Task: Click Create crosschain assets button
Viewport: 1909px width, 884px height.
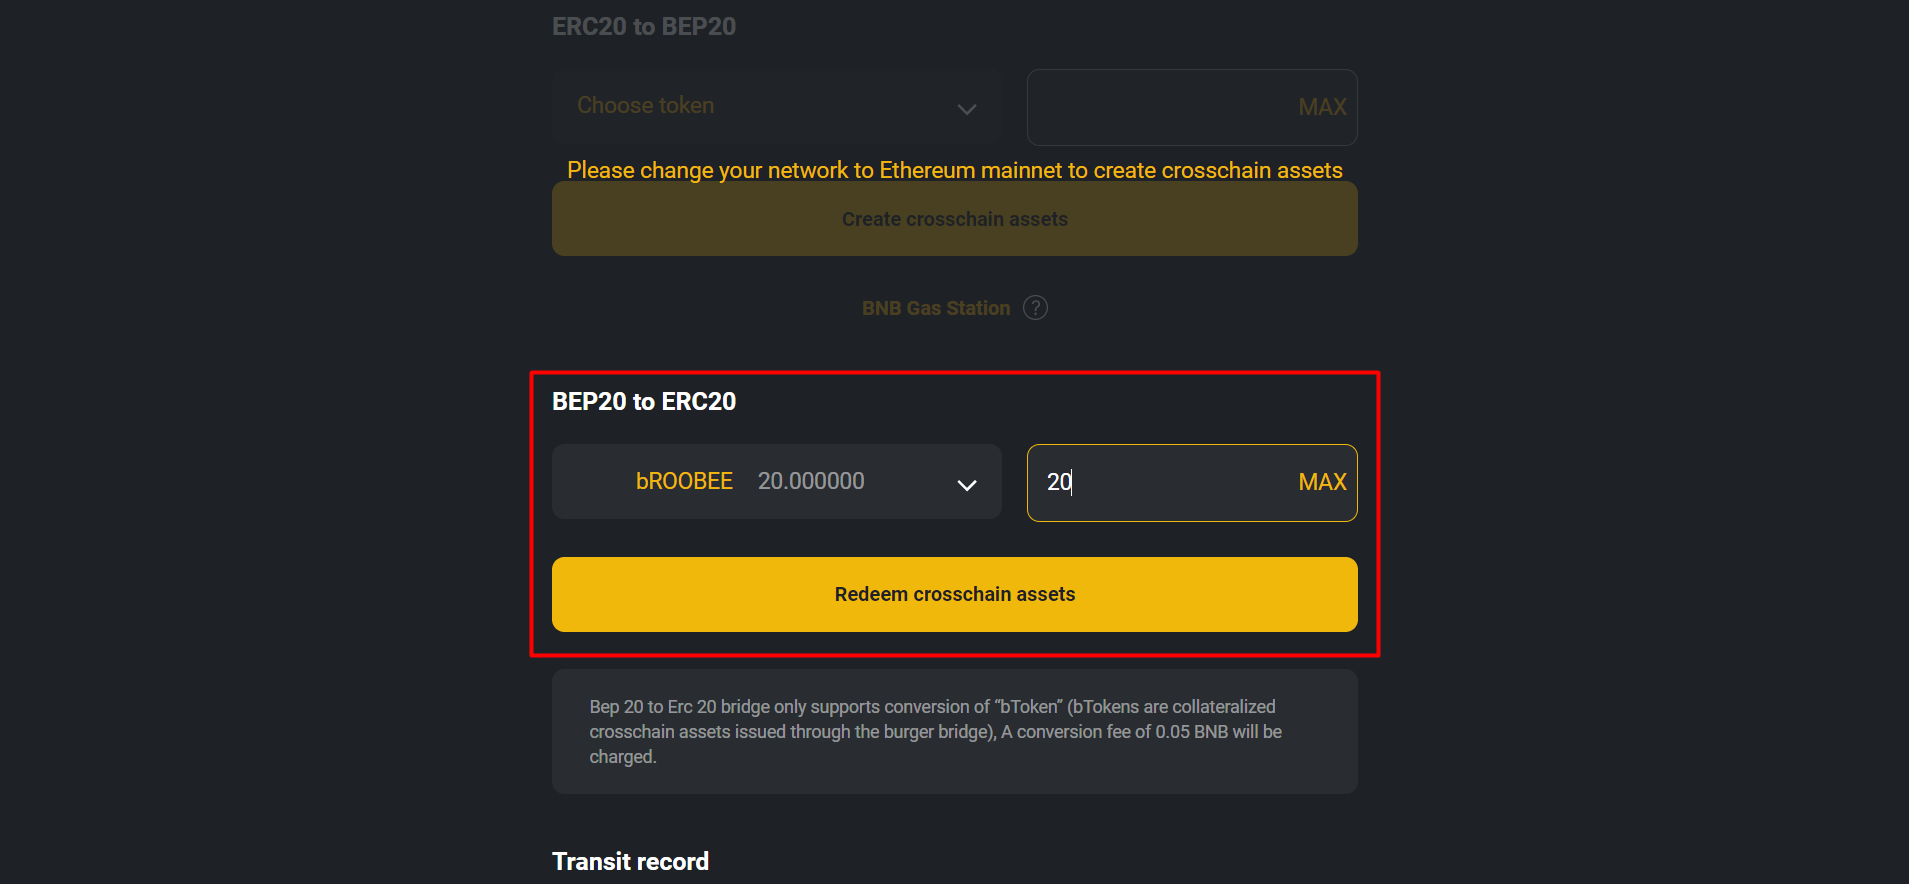Action: 955,219
